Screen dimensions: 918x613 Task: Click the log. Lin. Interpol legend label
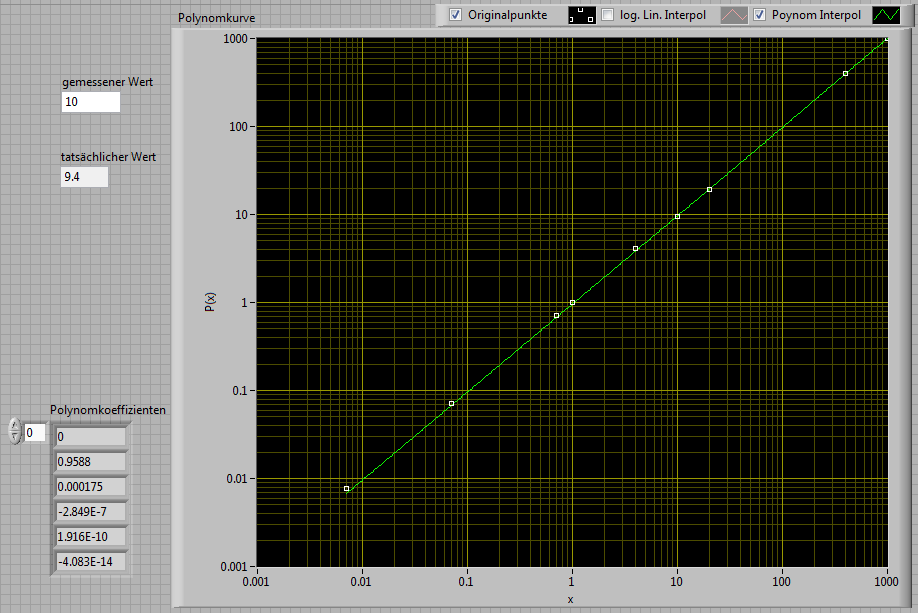tap(663, 15)
